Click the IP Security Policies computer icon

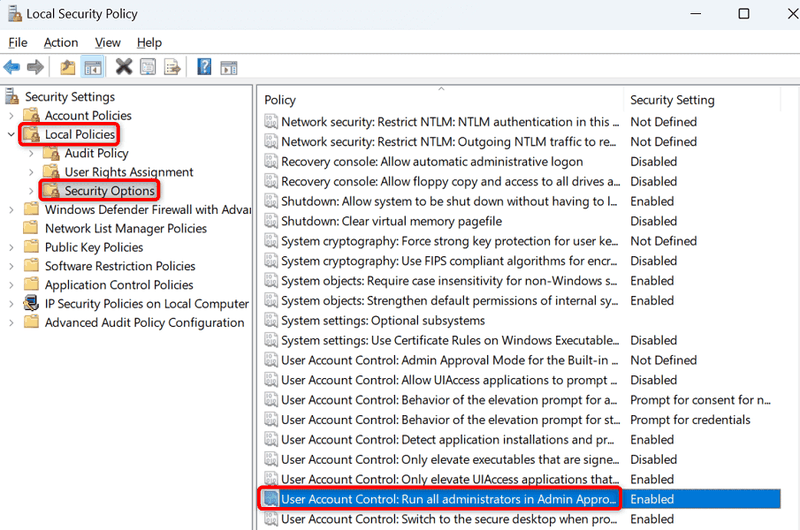tap(31, 303)
